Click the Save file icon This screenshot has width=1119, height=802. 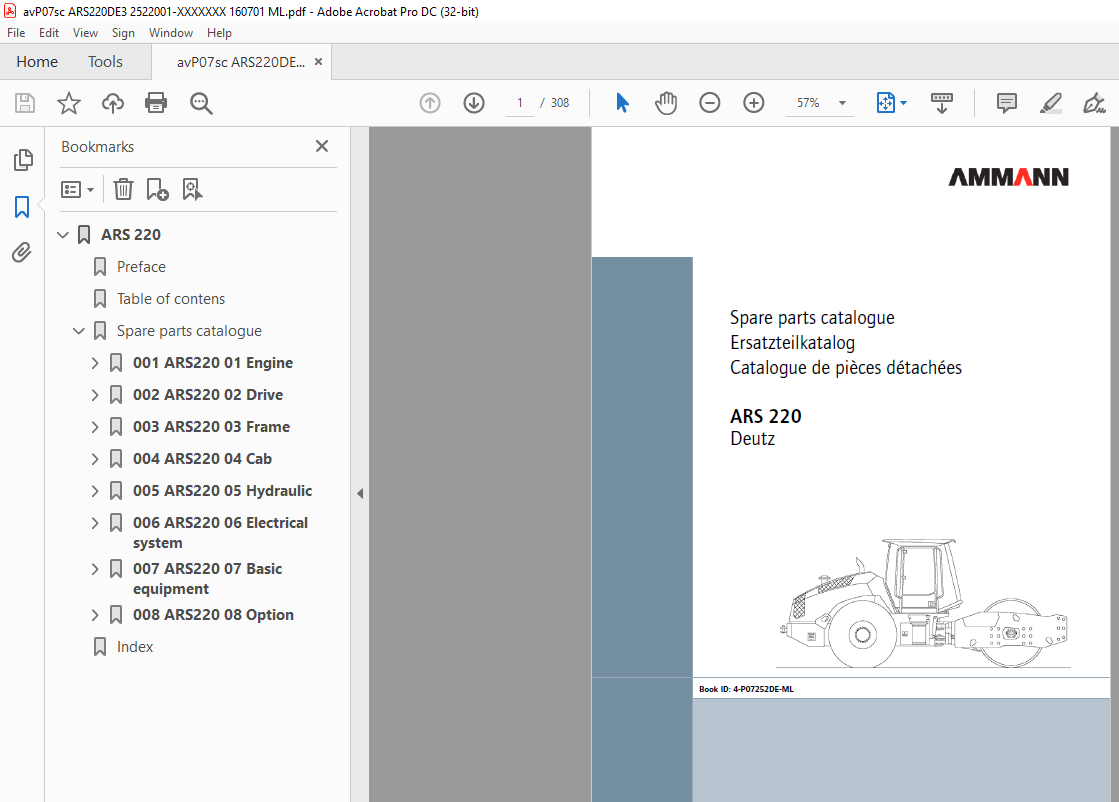(25, 103)
